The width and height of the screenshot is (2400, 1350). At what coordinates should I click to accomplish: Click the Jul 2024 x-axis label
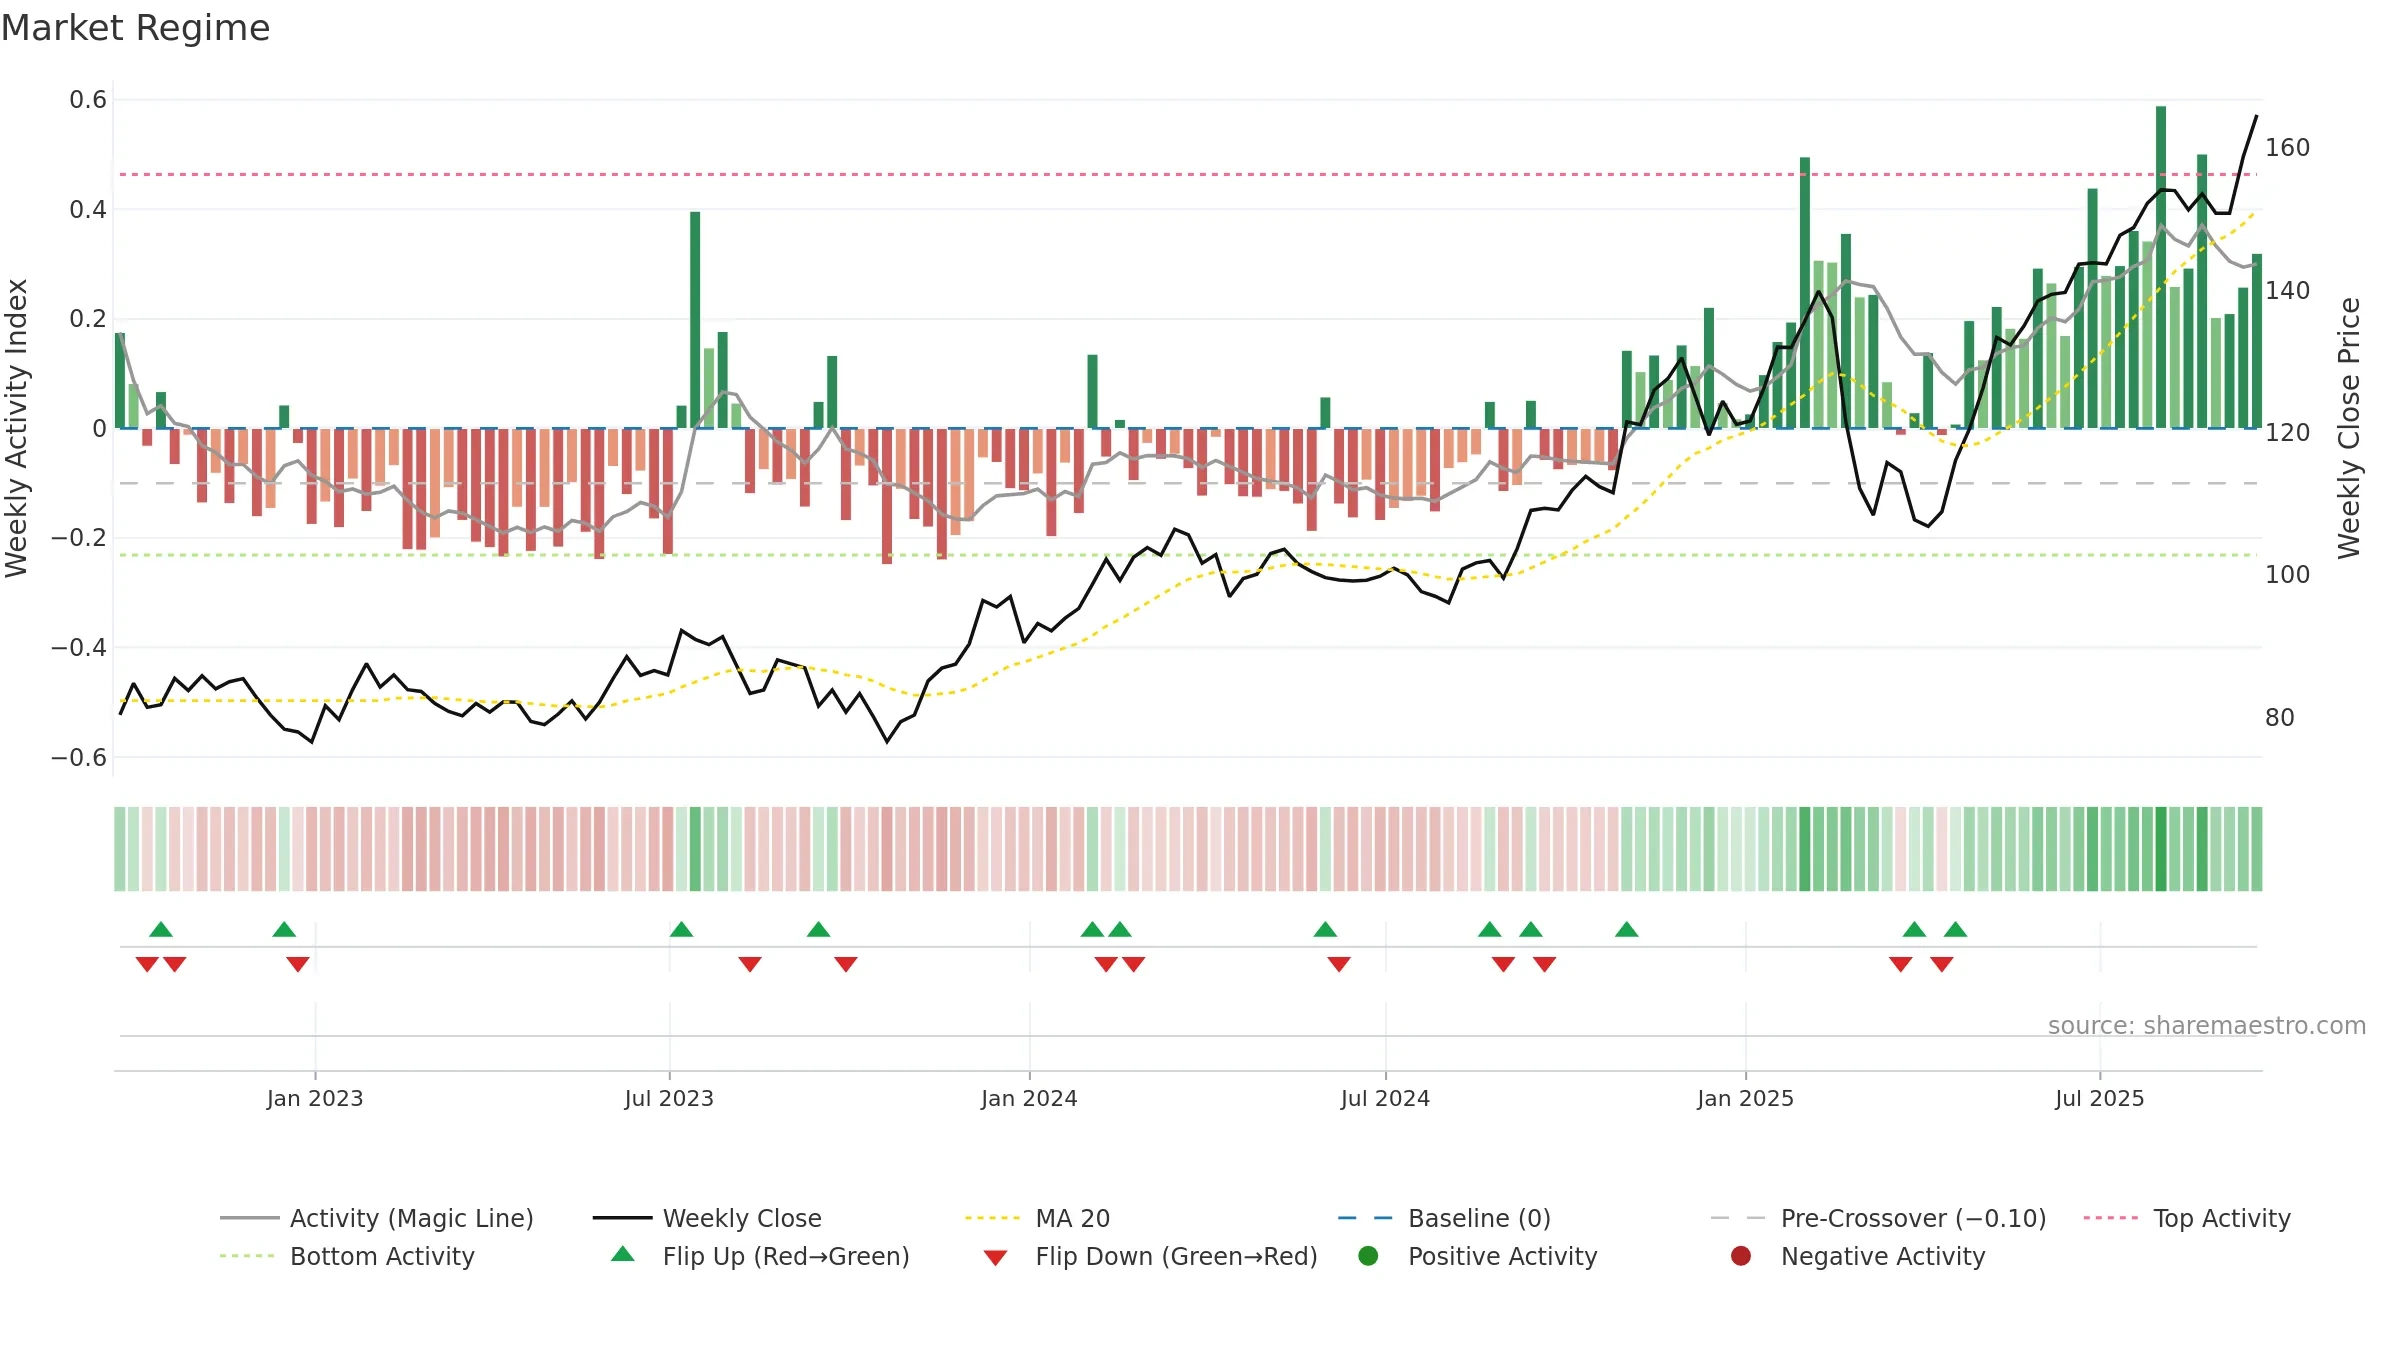tap(1385, 1098)
